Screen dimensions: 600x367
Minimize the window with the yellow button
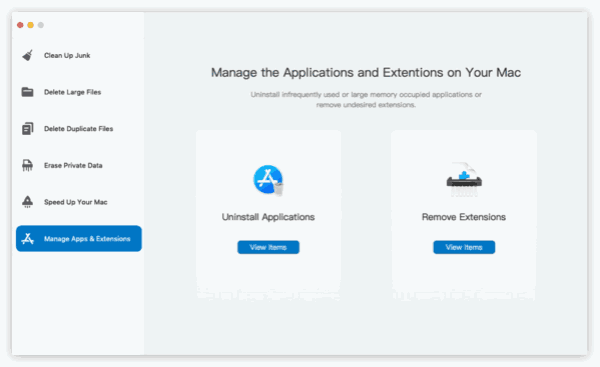point(30,25)
